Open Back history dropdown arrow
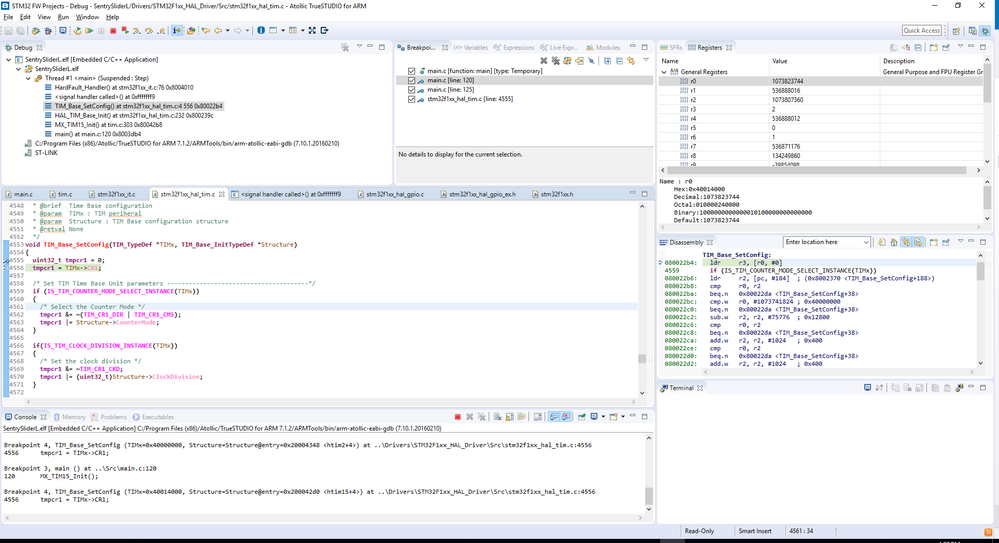Screen dimensions: 999x543 (x=227, y=31)
